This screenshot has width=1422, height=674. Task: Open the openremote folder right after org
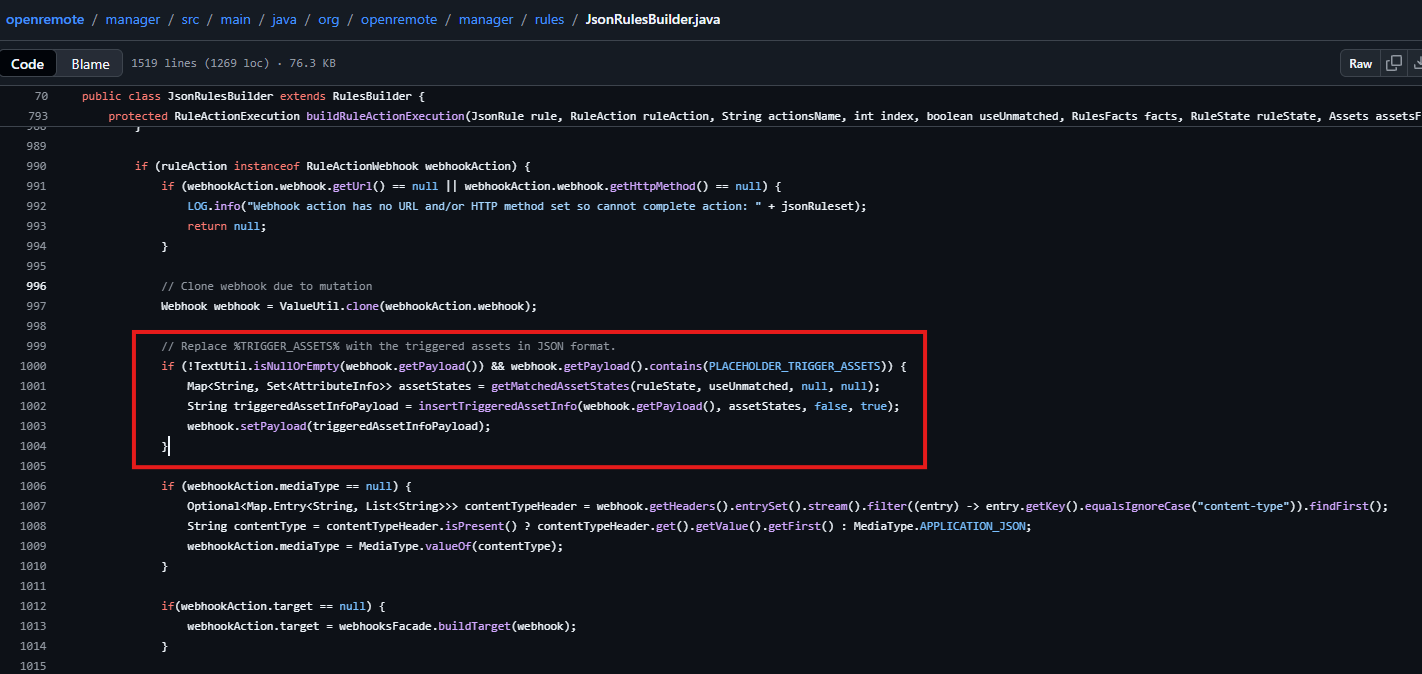click(397, 19)
